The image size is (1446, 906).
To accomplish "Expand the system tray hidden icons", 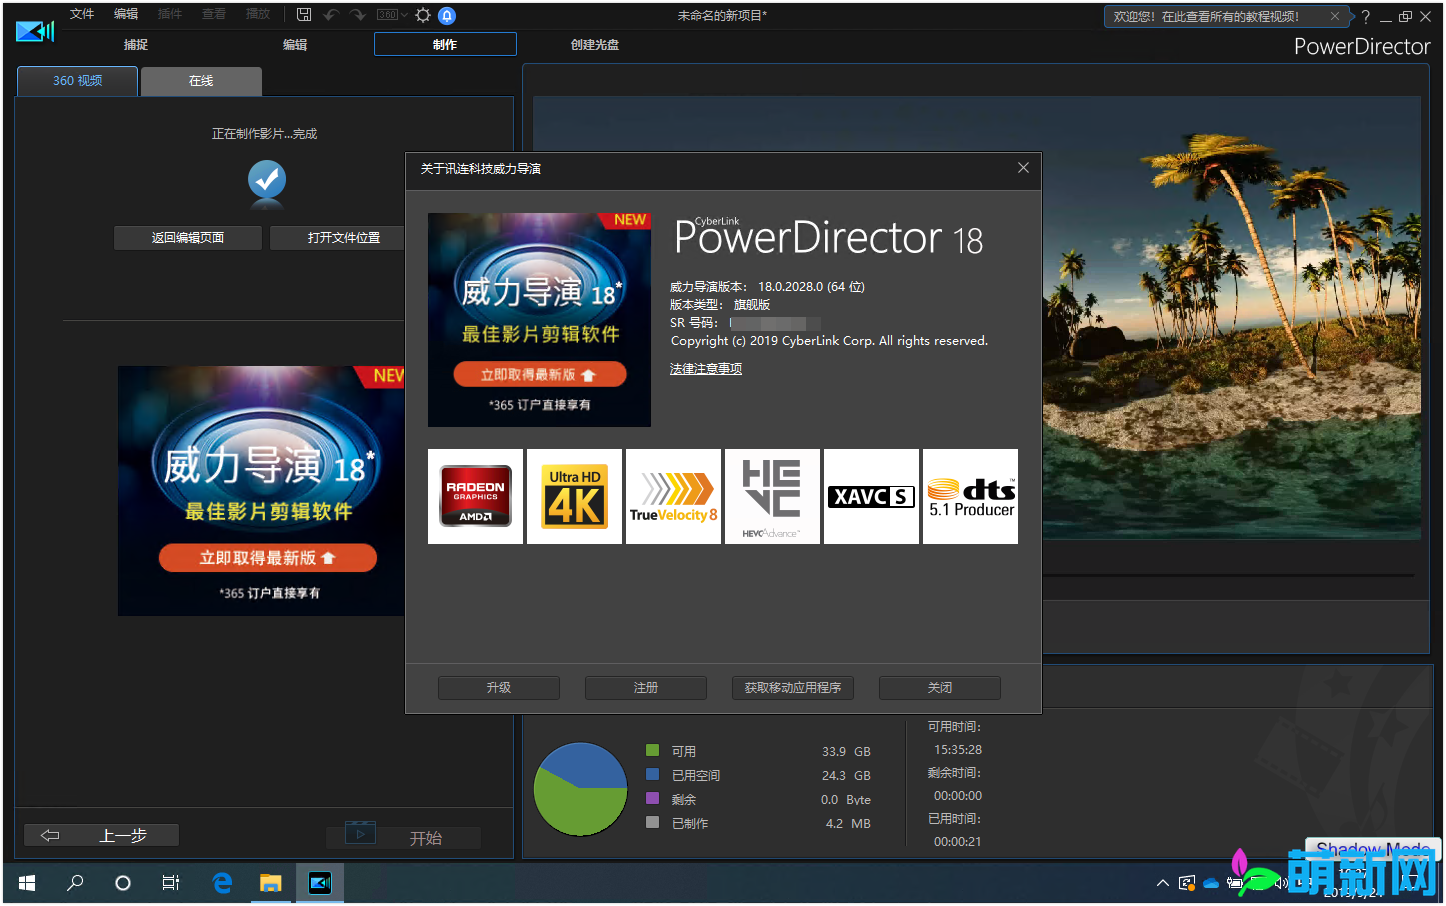I will (x=1162, y=883).
